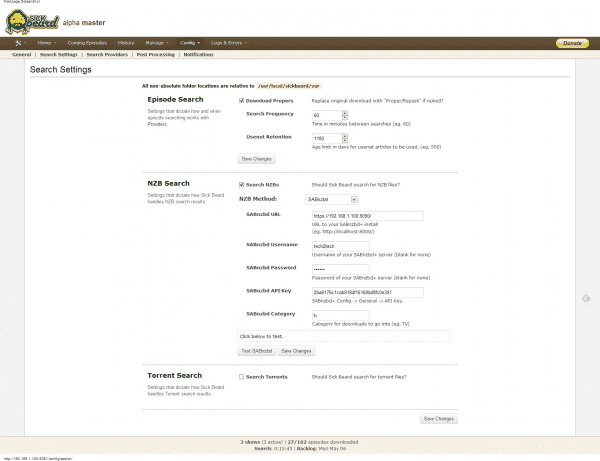Expand the Manage menu
Image resolution: width=600 pixels, height=461 pixels.
click(x=157, y=43)
